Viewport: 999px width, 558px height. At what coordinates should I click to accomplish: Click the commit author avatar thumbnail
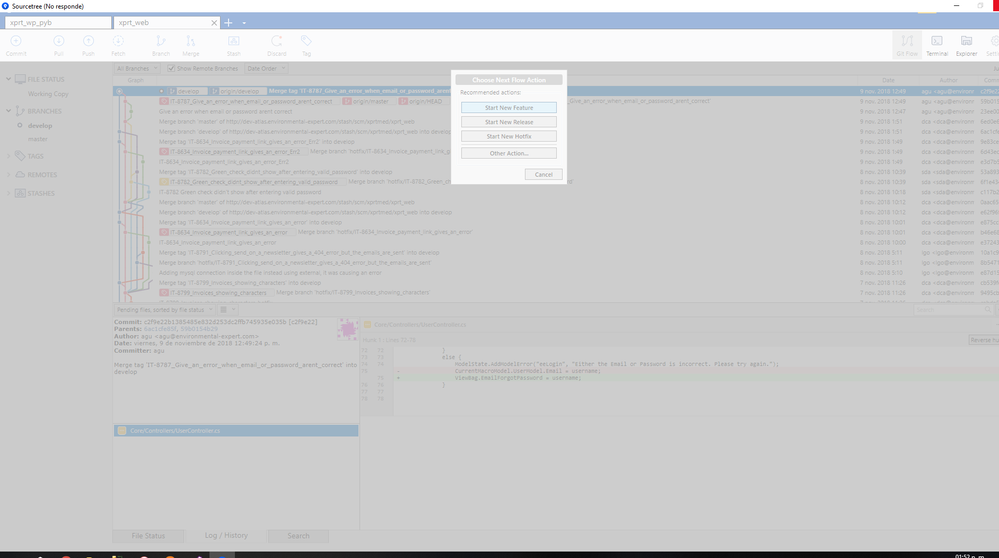click(x=347, y=329)
